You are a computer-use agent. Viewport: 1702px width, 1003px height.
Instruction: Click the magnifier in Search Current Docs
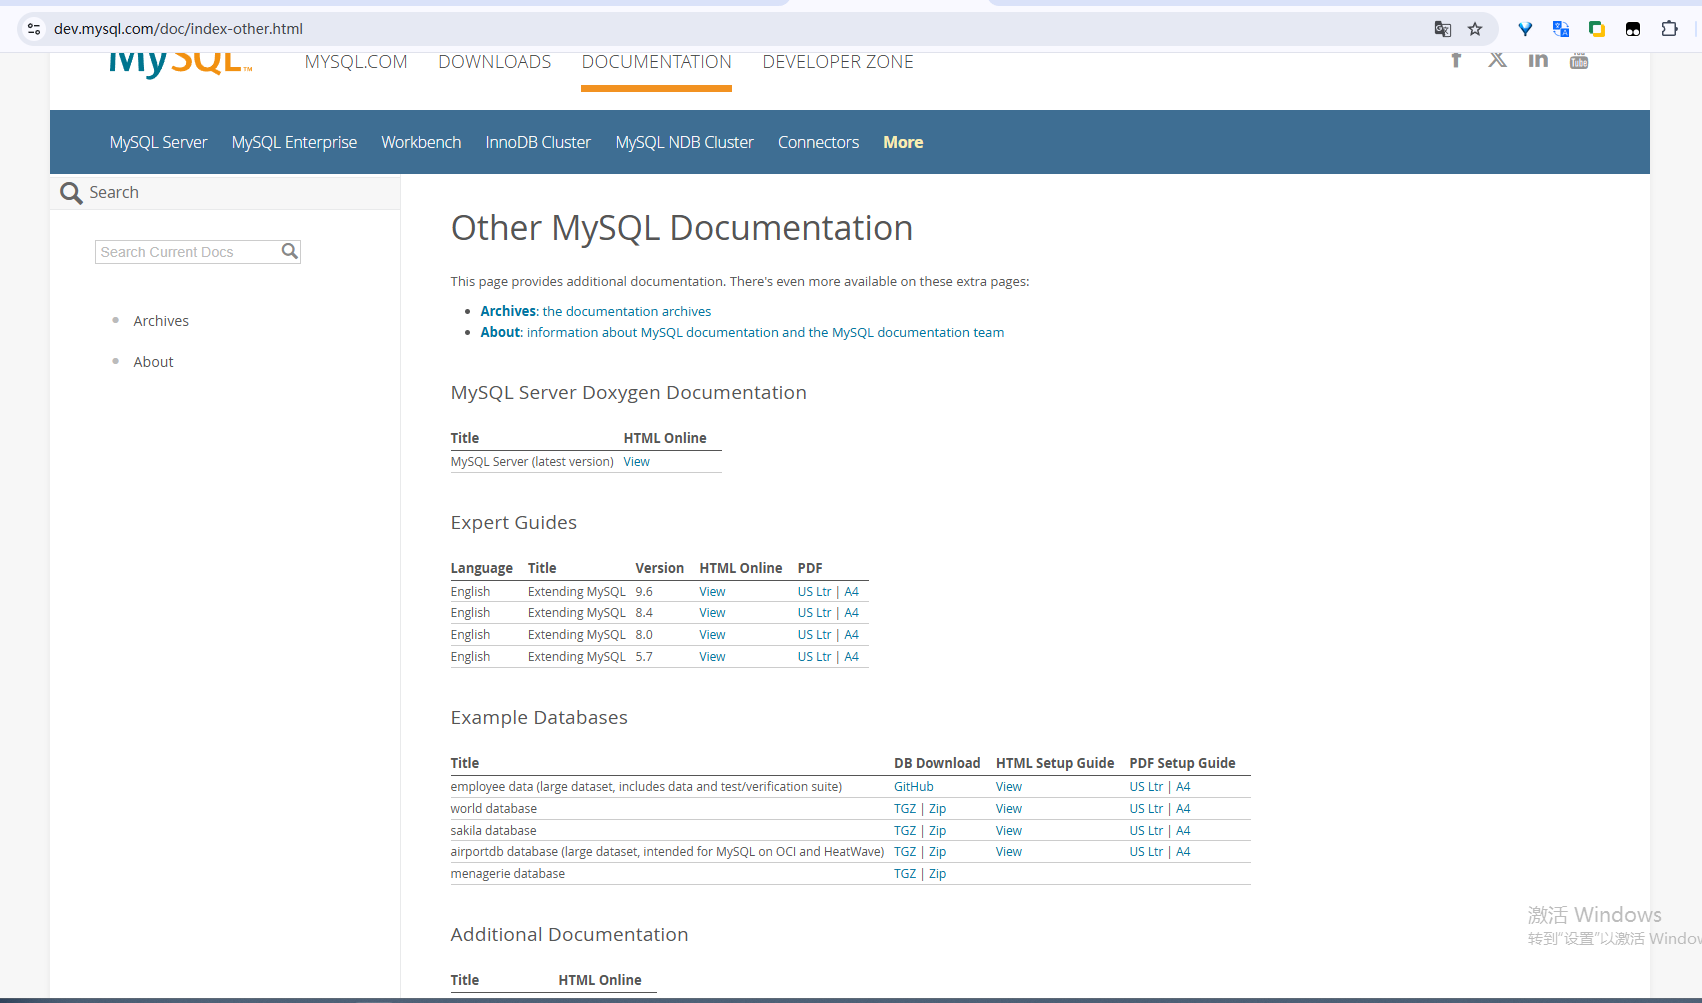(289, 251)
